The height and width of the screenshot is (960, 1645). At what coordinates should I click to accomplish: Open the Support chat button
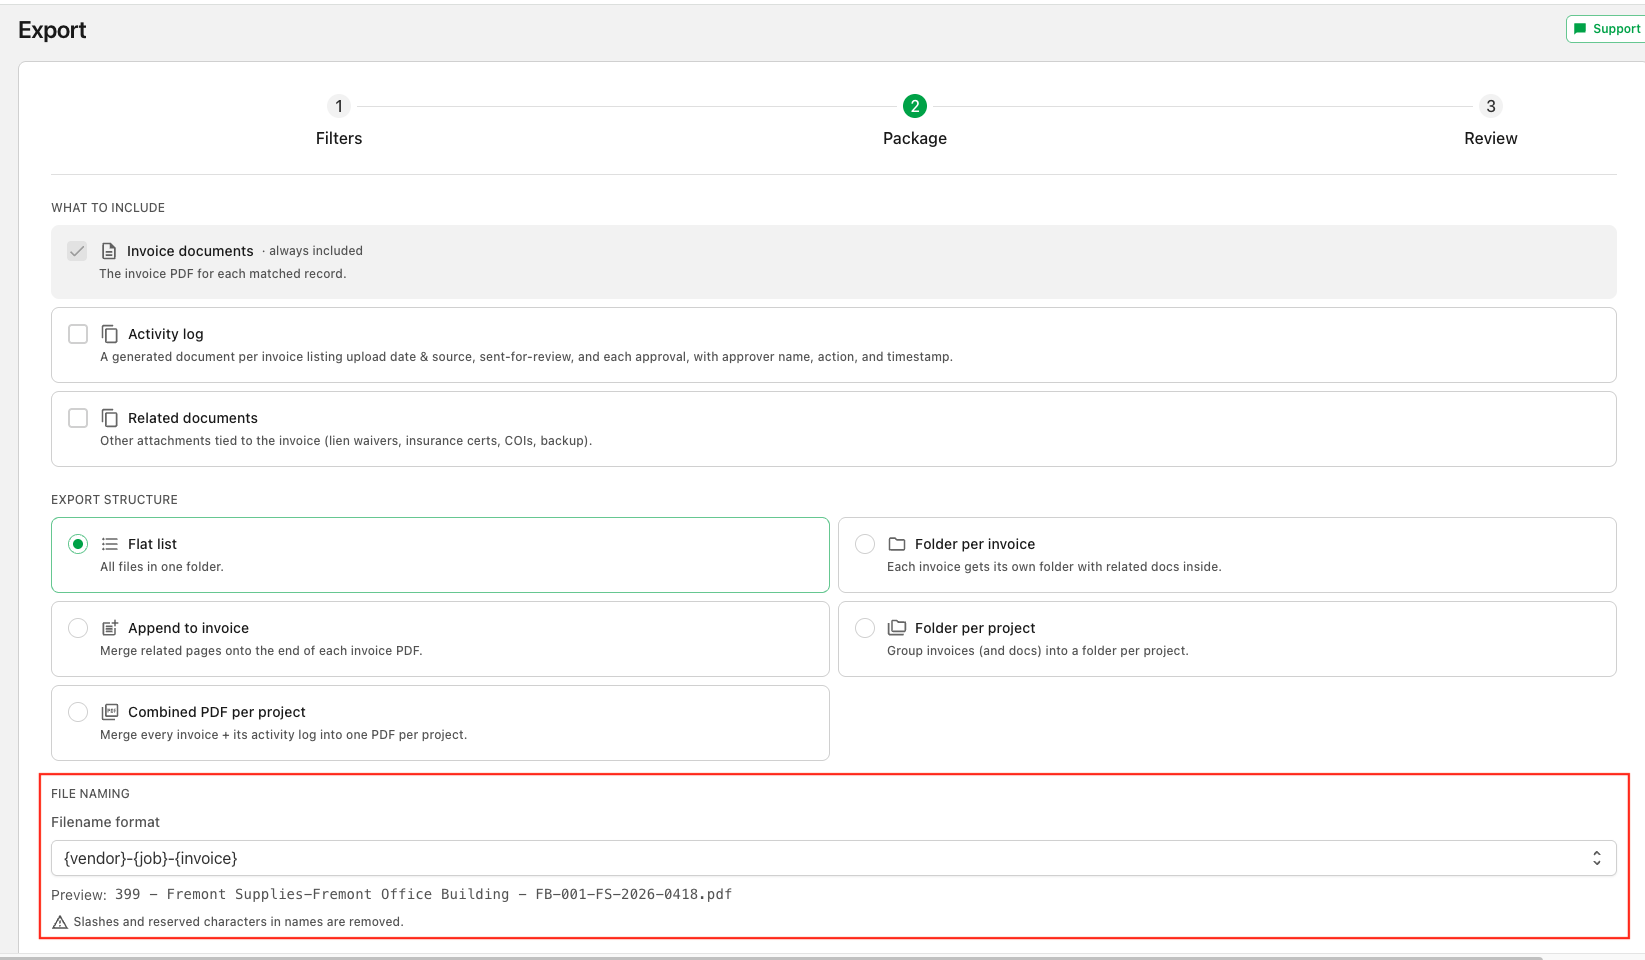pos(1606,29)
